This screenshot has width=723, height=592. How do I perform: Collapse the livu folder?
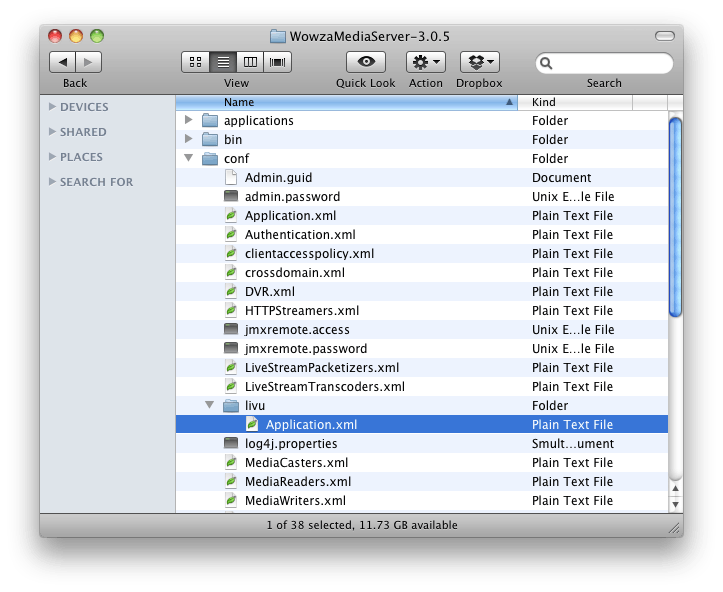(x=210, y=406)
